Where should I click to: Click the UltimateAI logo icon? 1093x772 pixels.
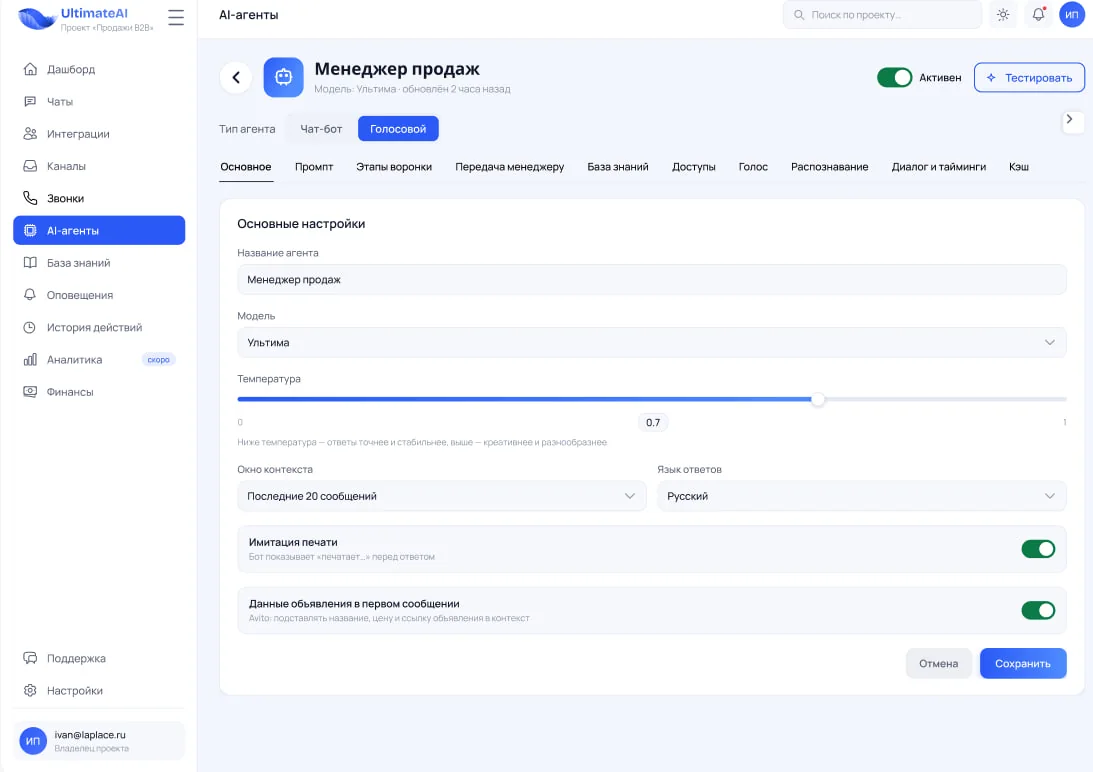pyautogui.click(x=37, y=18)
